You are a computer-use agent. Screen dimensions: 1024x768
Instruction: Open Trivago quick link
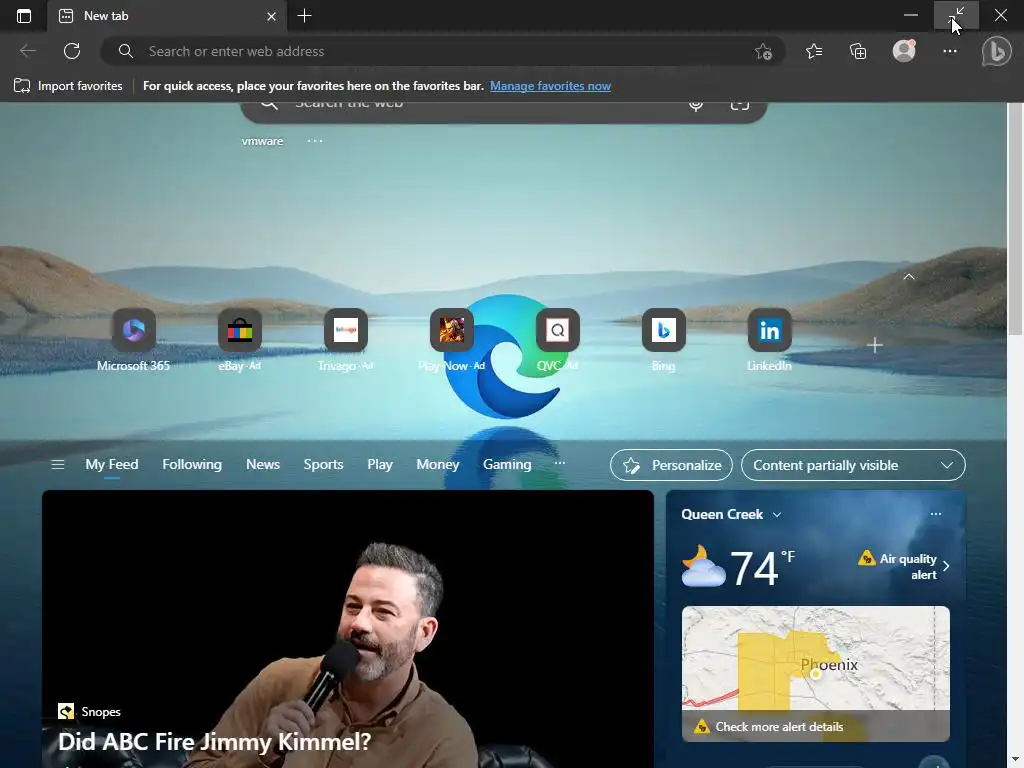345,340
